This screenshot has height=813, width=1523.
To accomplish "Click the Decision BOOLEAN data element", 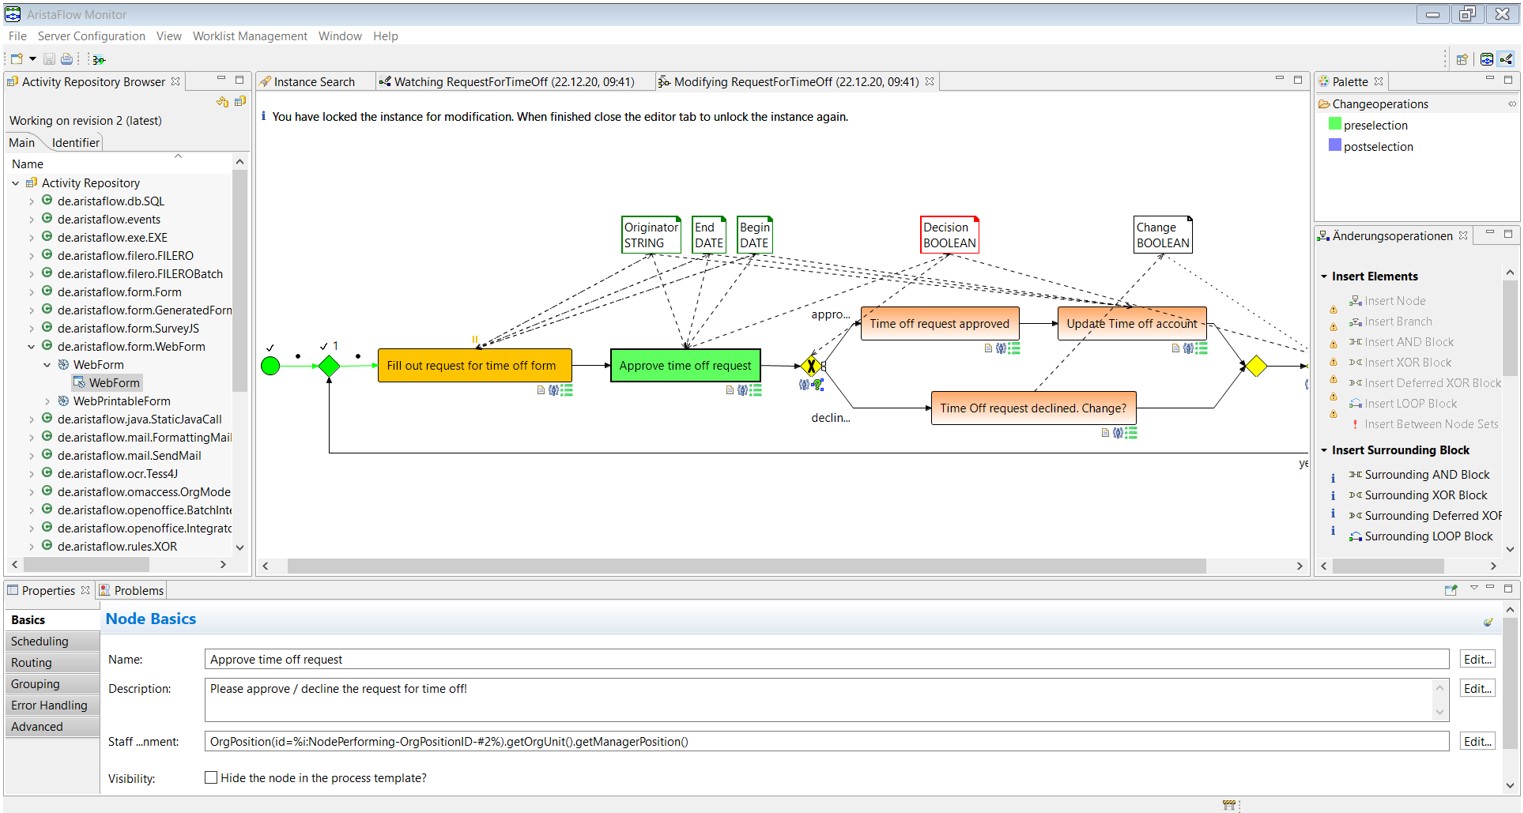I will click(x=949, y=235).
